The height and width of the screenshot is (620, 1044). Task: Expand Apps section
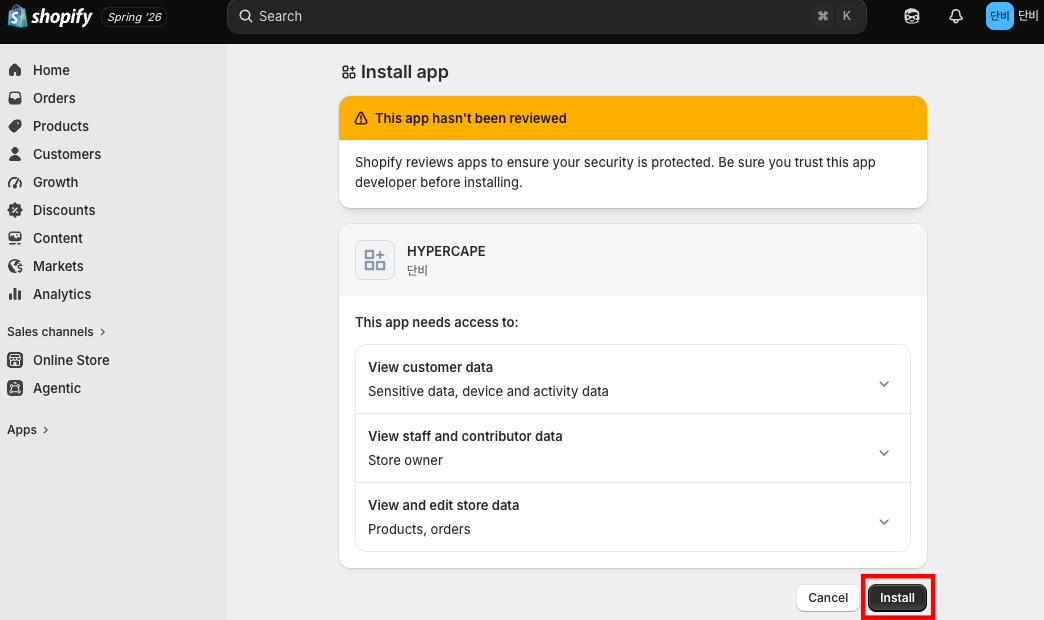(x=28, y=430)
